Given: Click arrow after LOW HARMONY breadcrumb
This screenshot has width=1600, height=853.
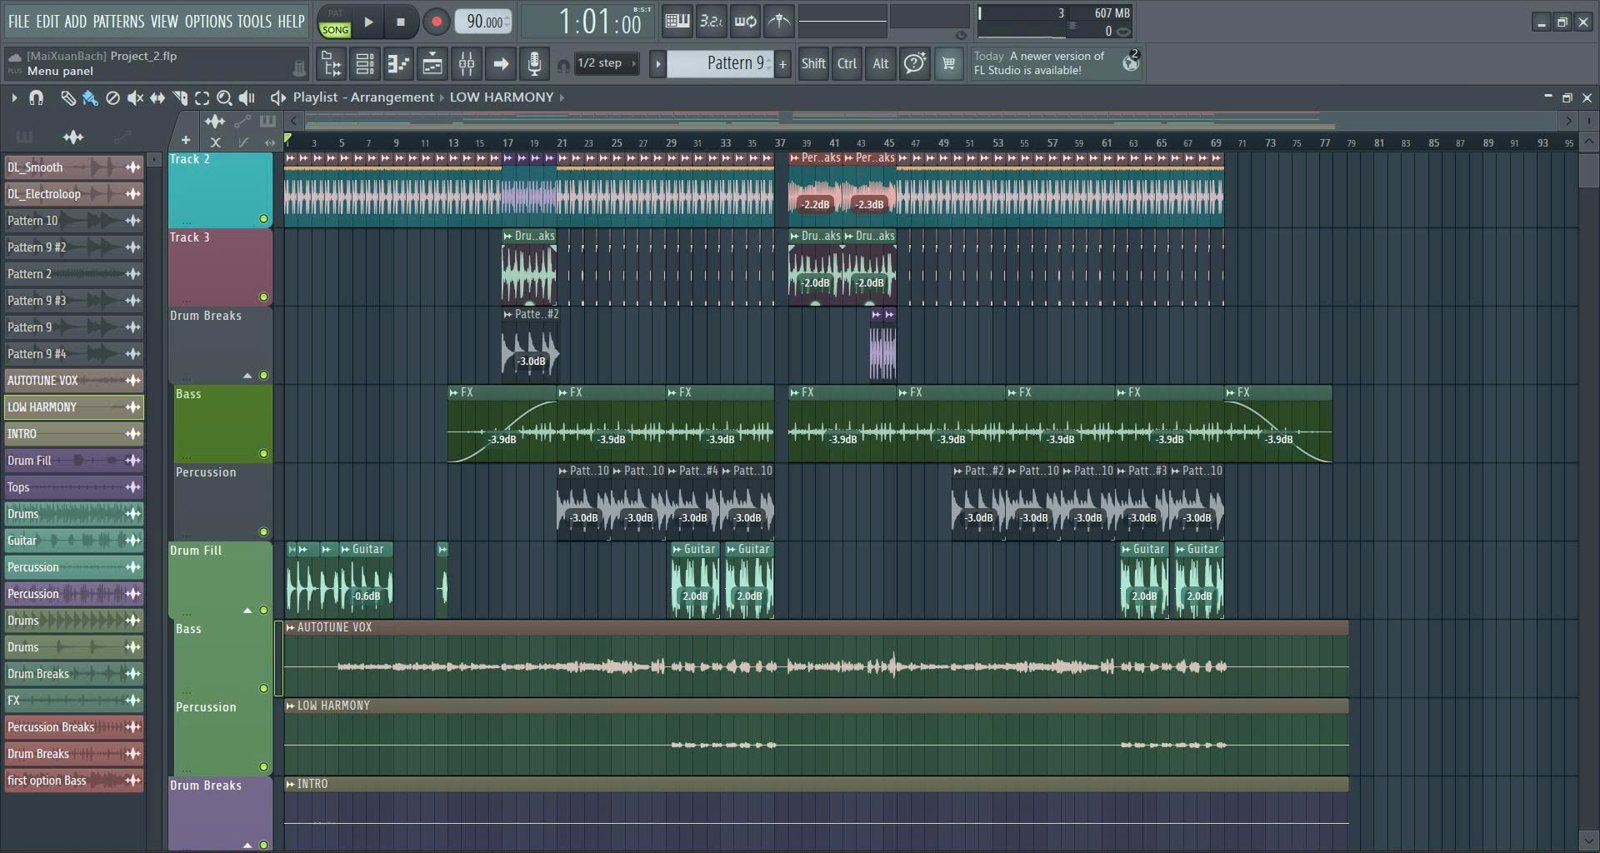Looking at the screenshot, I should tap(562, 98).
